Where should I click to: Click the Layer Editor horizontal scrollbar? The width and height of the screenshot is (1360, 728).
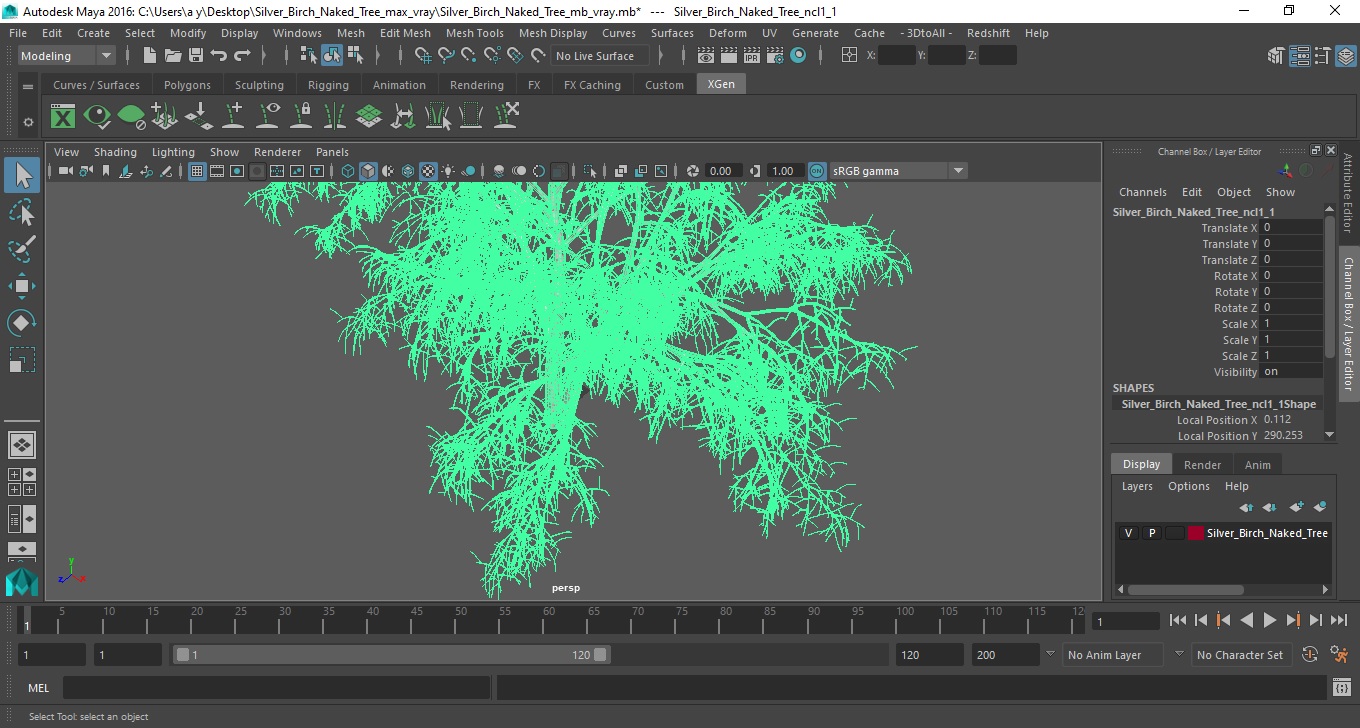click(1185, 590)
